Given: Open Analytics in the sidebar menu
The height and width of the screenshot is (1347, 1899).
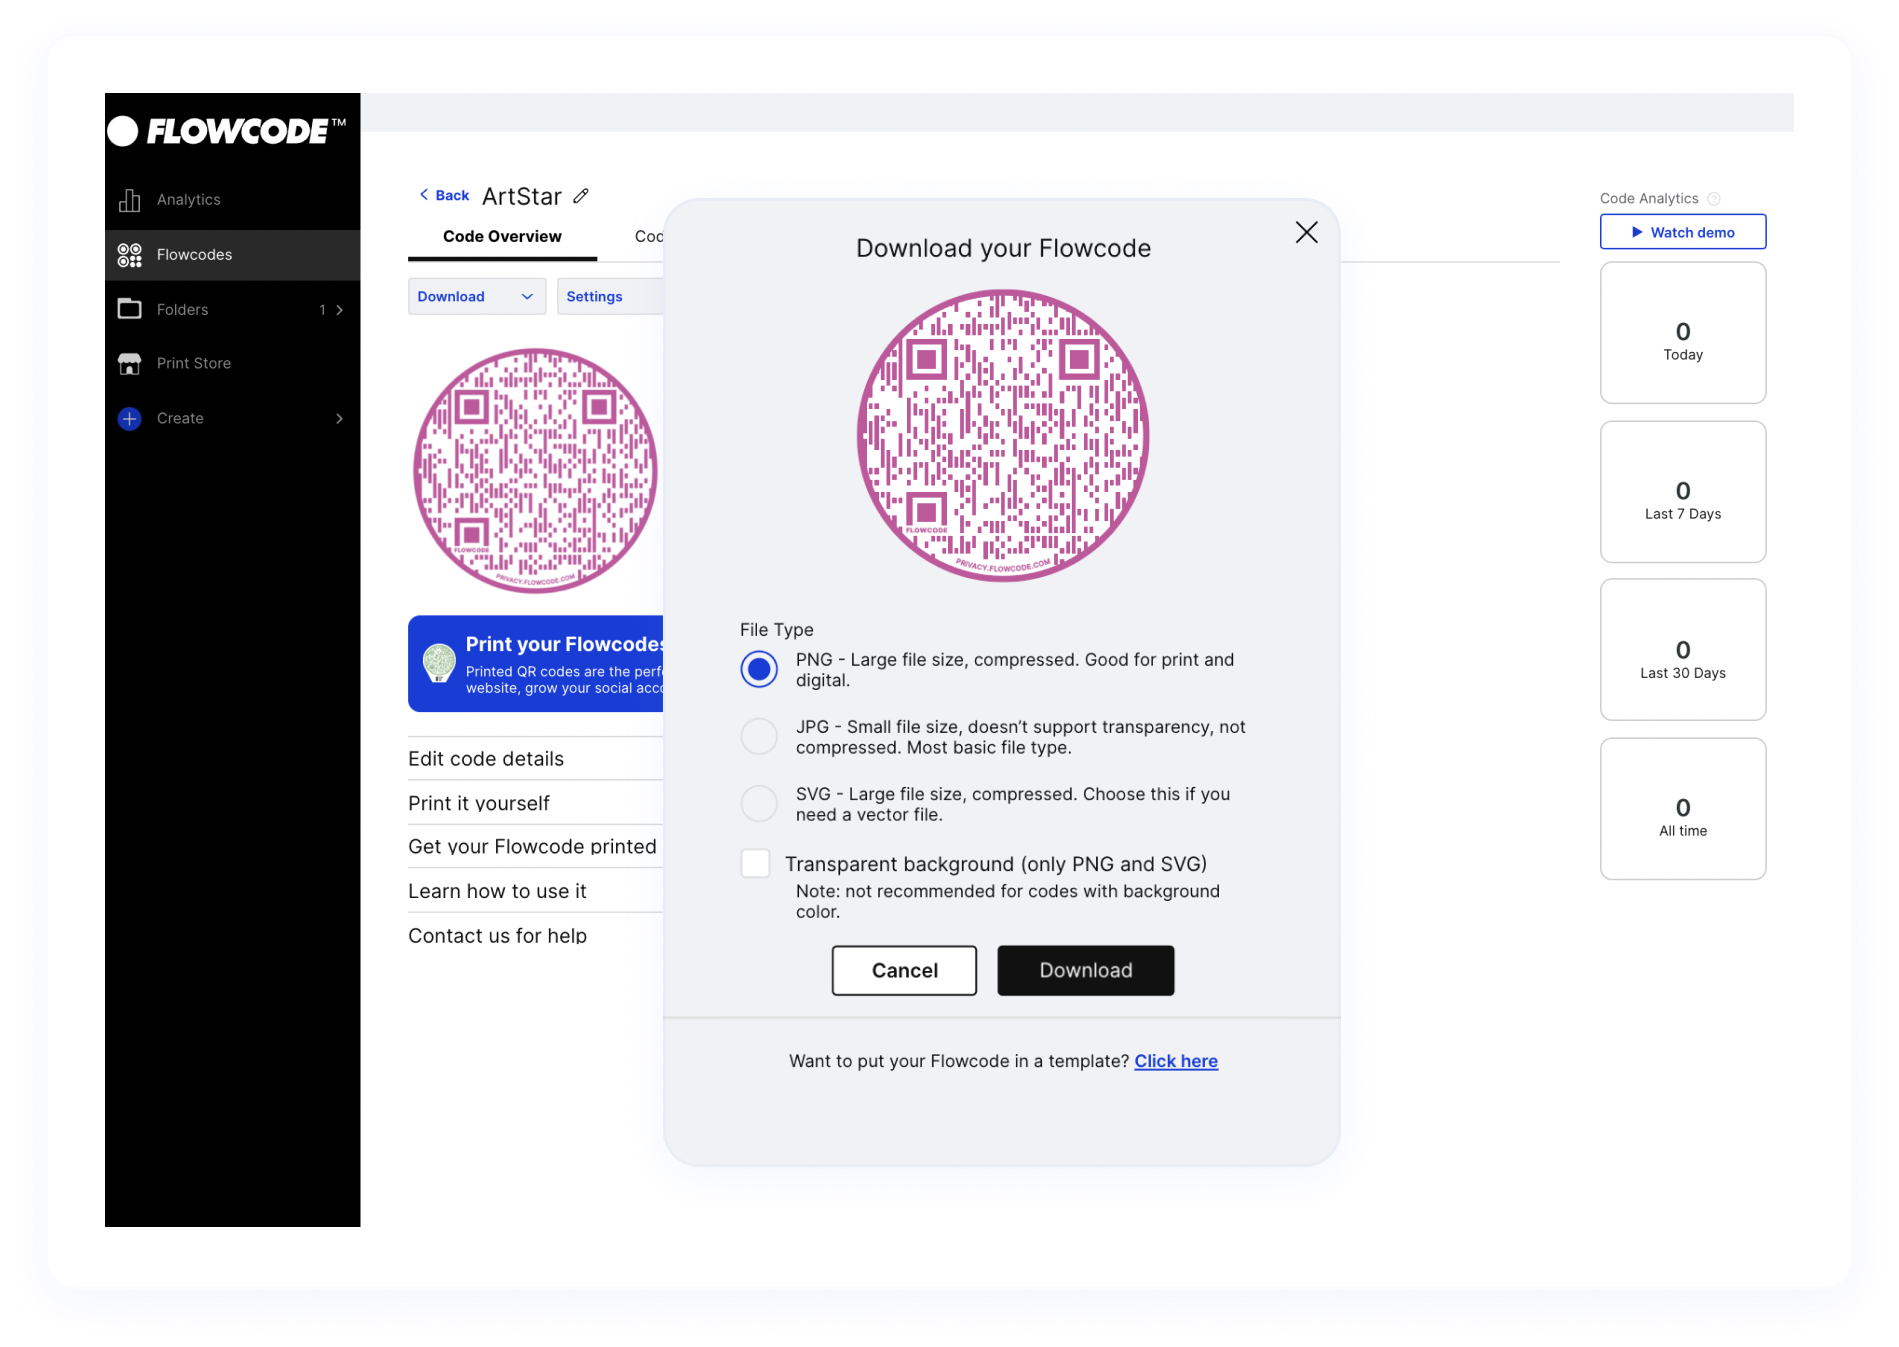Looking at the screenshot, I should click(x=232, y=200).
